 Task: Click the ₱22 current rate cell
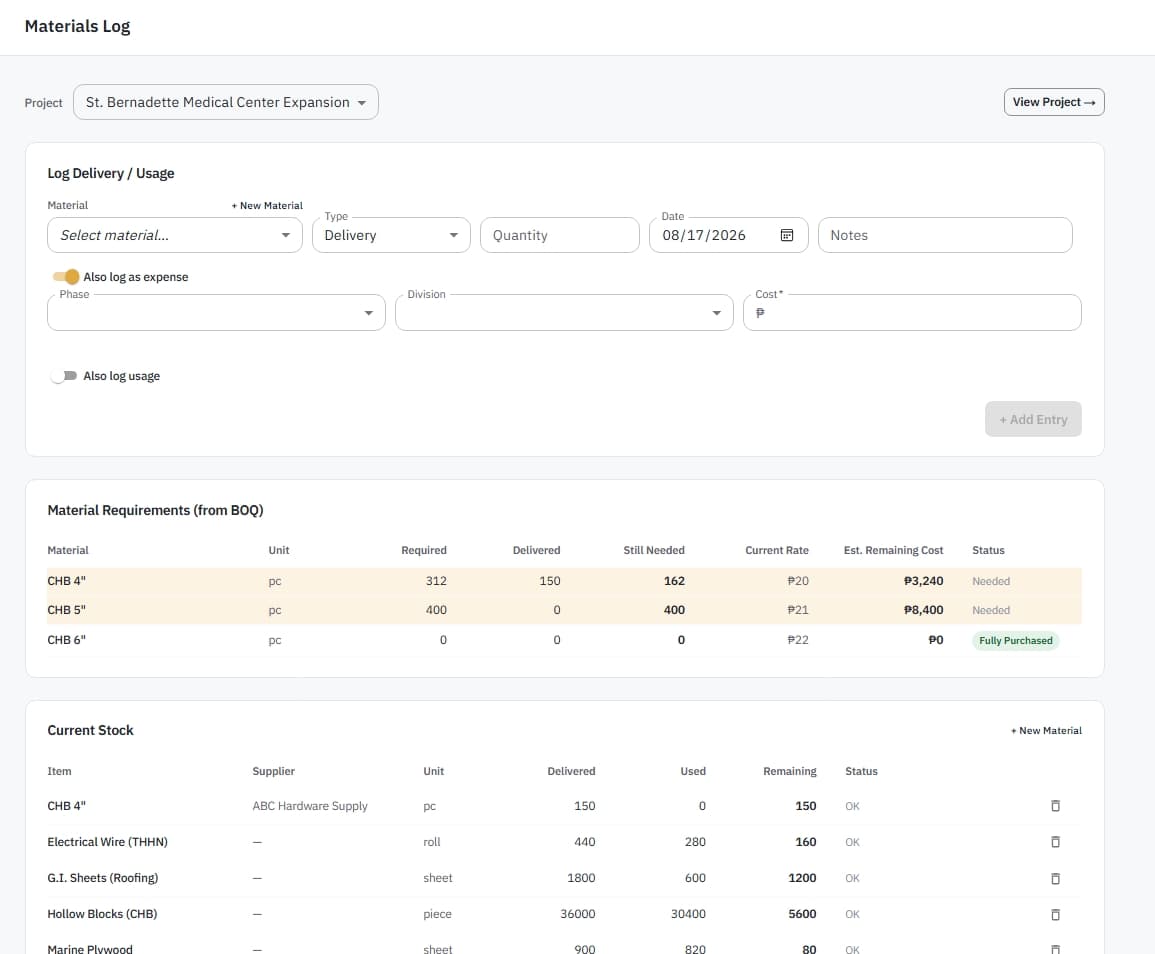pos(798,640)
